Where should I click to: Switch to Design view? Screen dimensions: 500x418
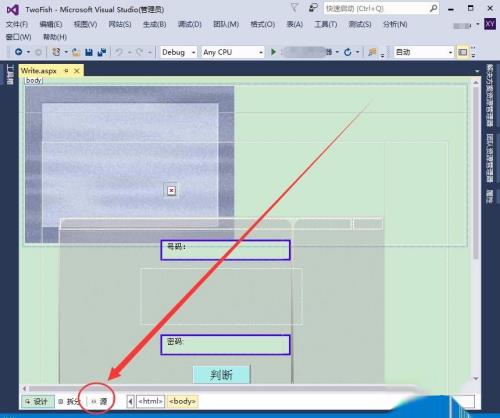(x=38, y=401)
